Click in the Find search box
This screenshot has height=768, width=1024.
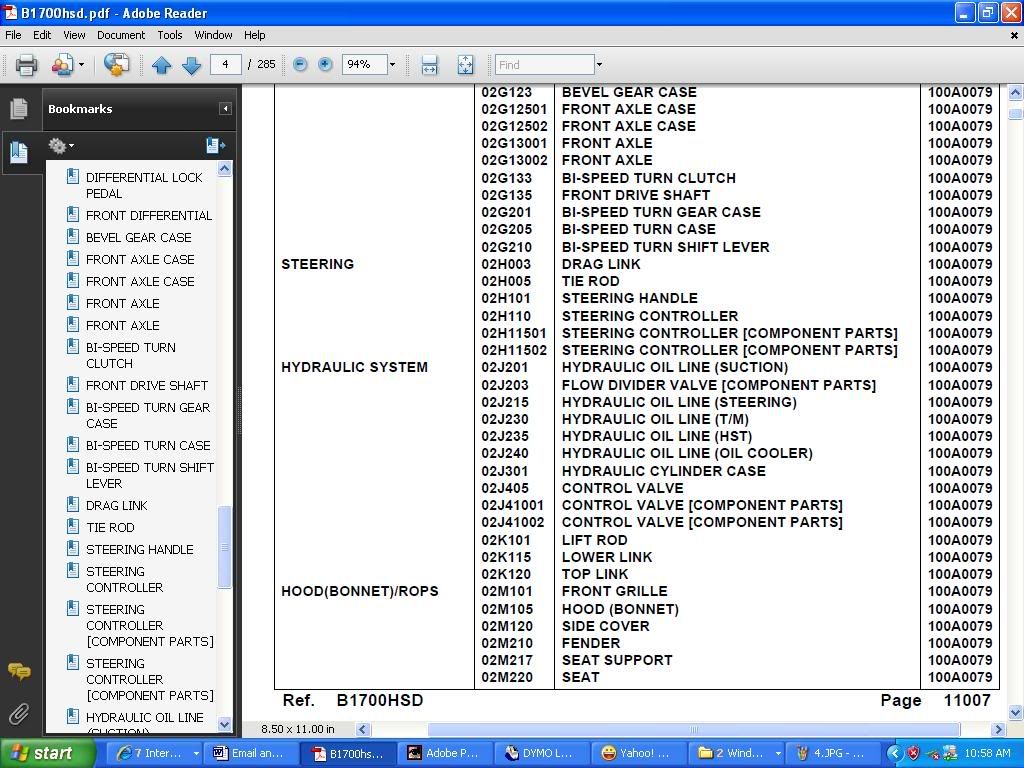coord(545,64)
